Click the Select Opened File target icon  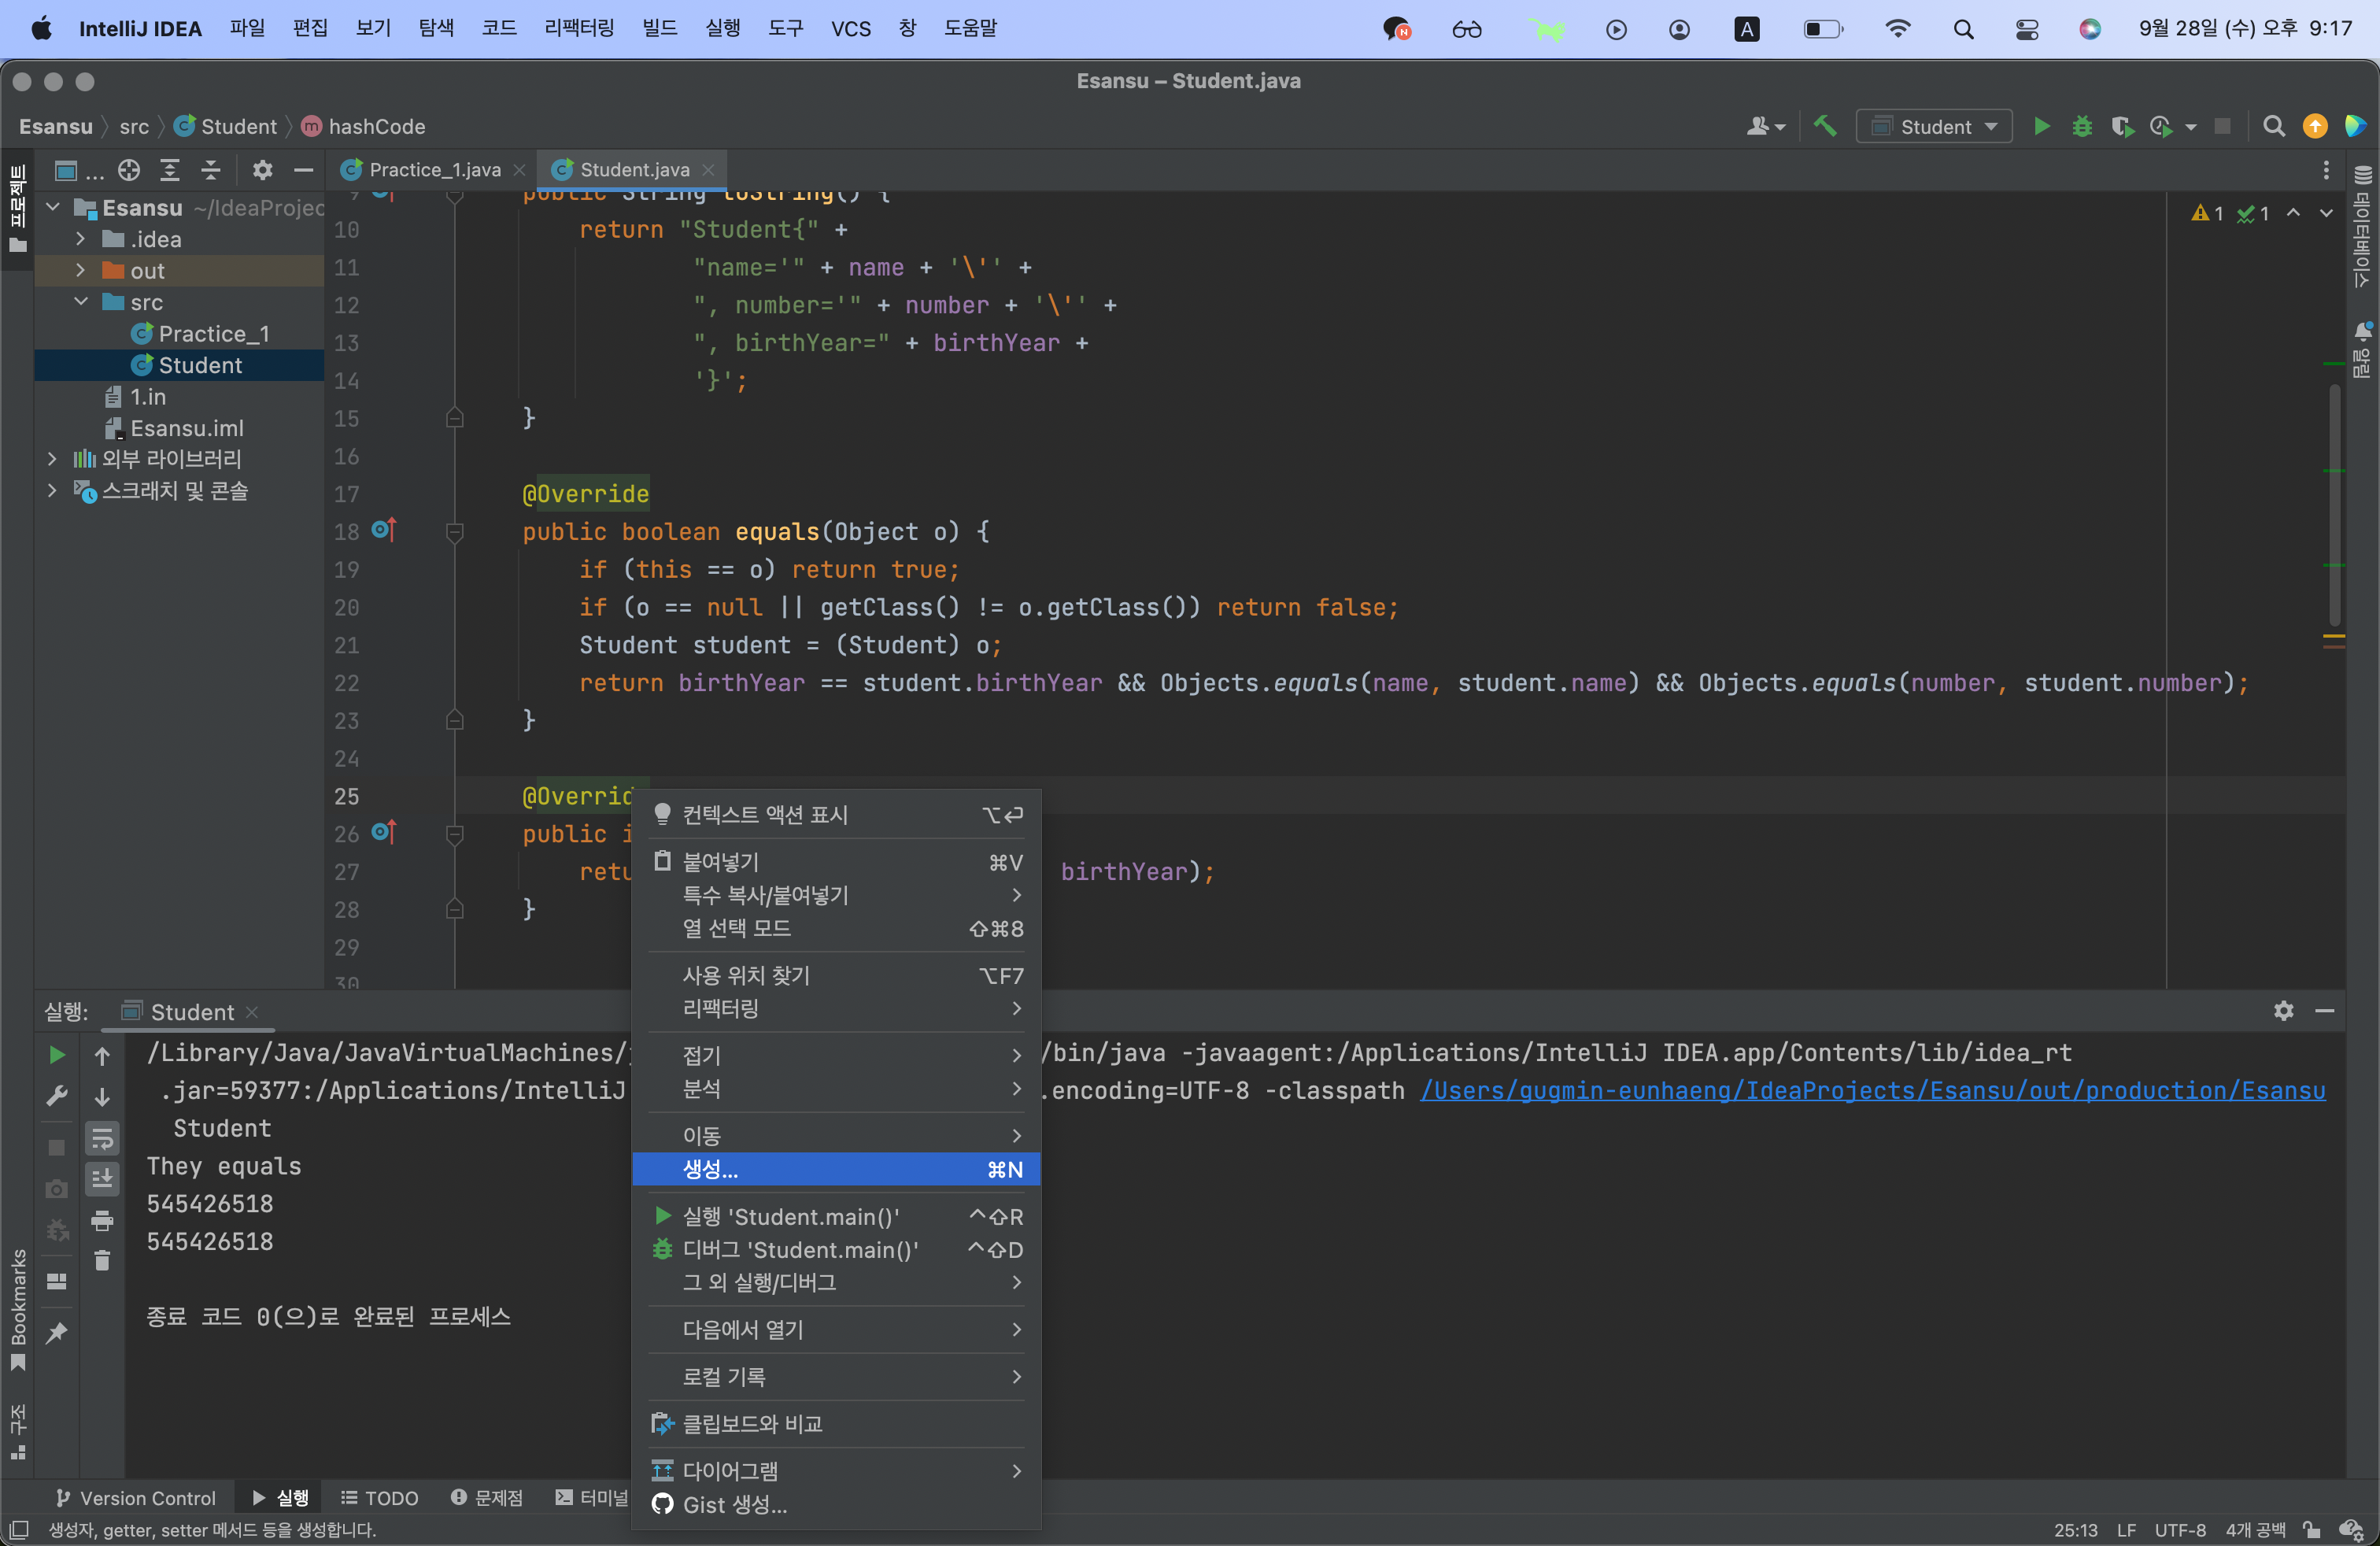129,170
